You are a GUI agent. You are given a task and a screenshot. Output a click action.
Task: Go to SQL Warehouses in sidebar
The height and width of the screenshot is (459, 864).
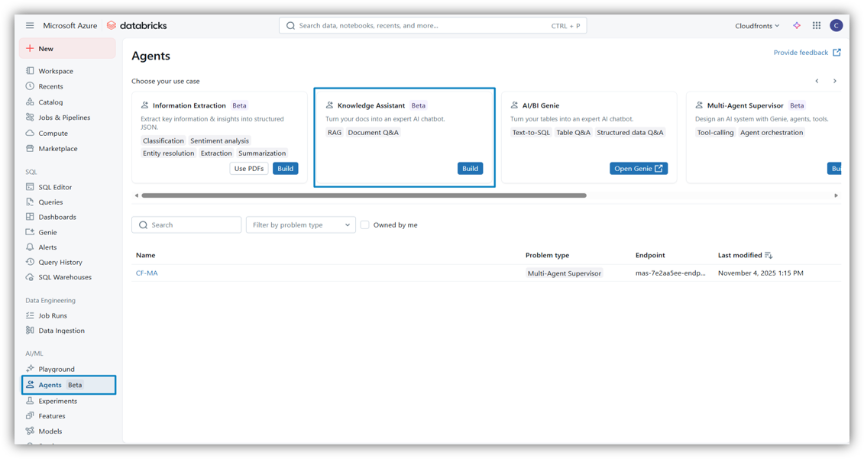[64, 277]
